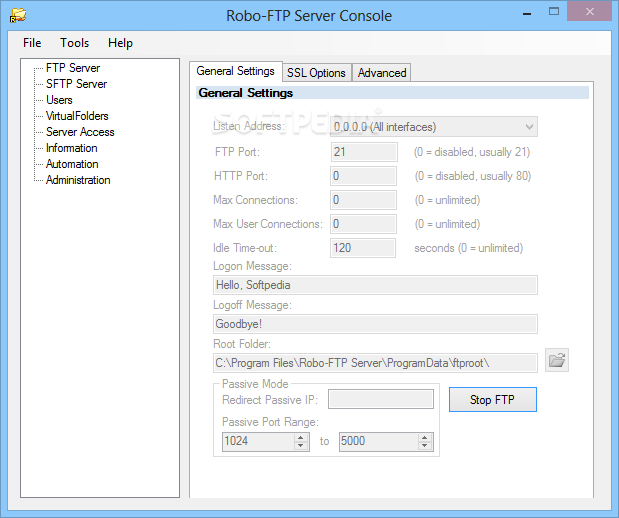Increase passive port range end value 5000
Image resolution: width=619 pixels, height=518 pixels.
424,437
